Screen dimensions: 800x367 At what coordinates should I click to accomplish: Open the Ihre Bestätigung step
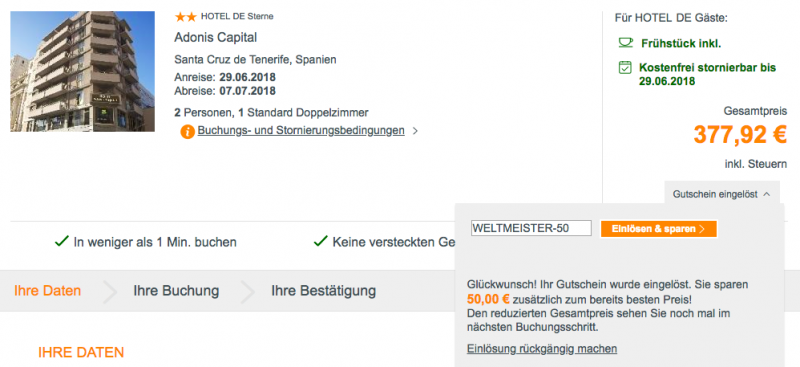(x=323, y=291)
